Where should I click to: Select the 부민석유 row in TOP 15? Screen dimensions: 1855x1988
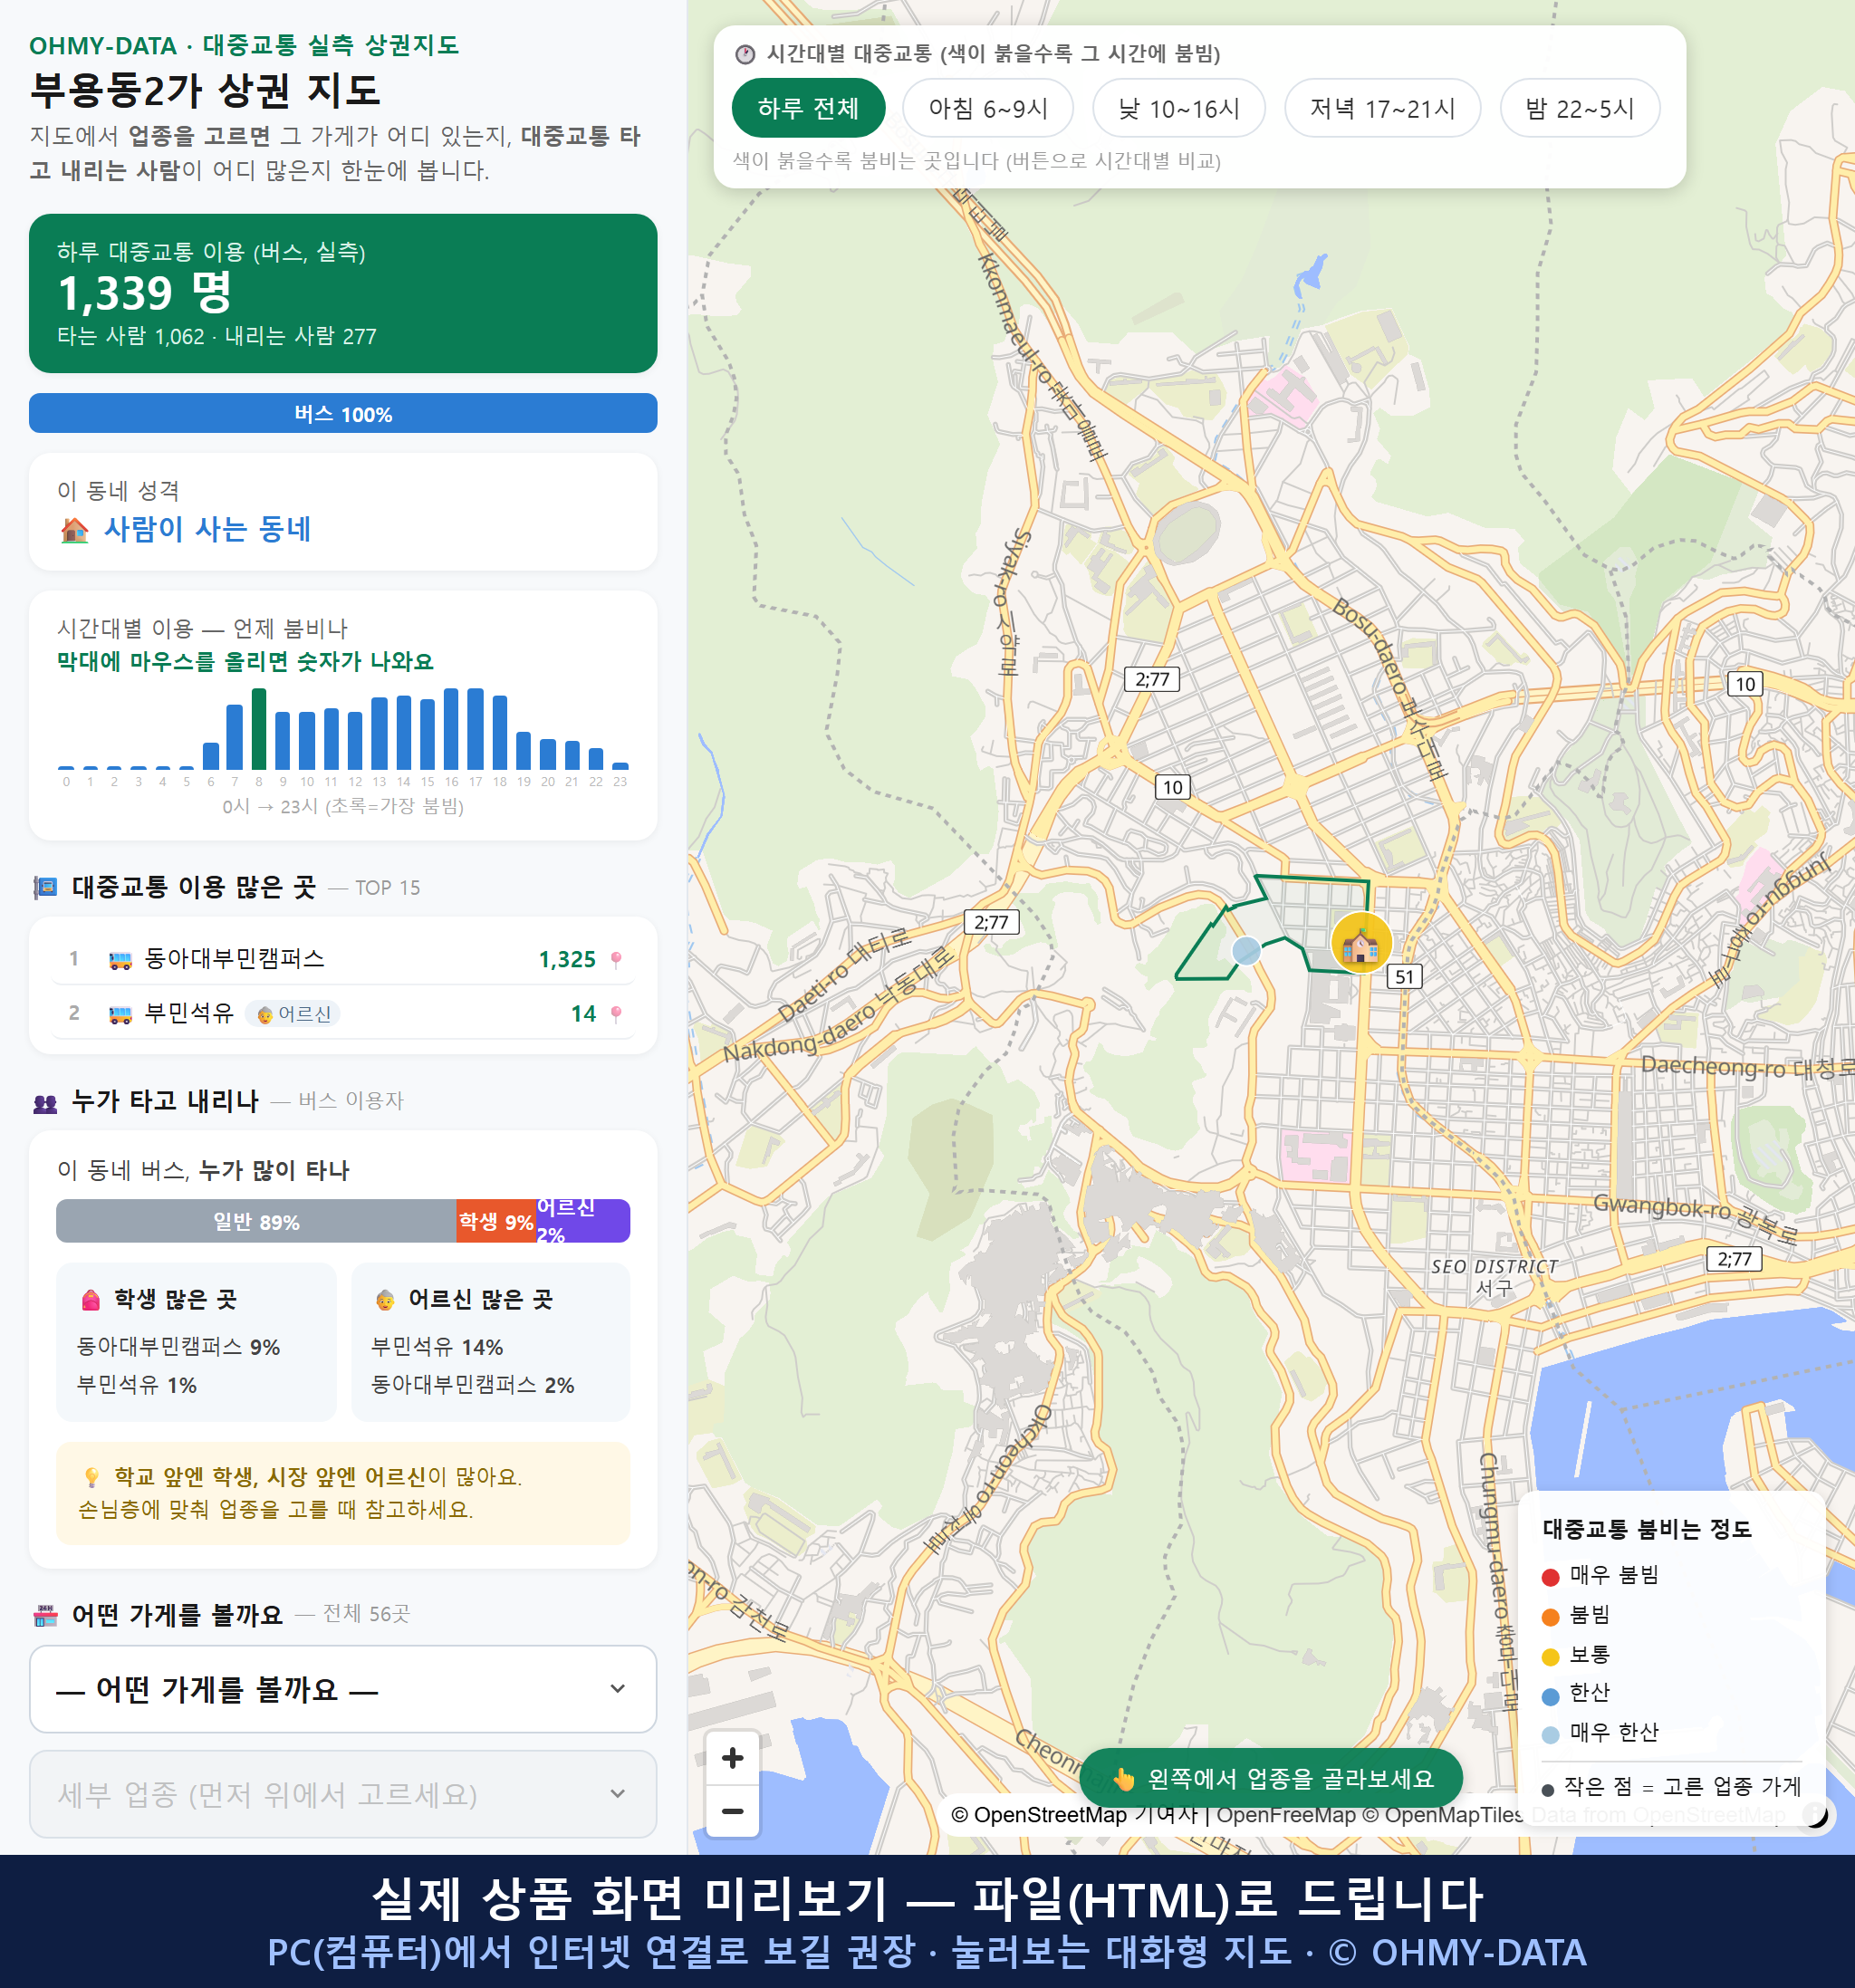pos(343,1013)
